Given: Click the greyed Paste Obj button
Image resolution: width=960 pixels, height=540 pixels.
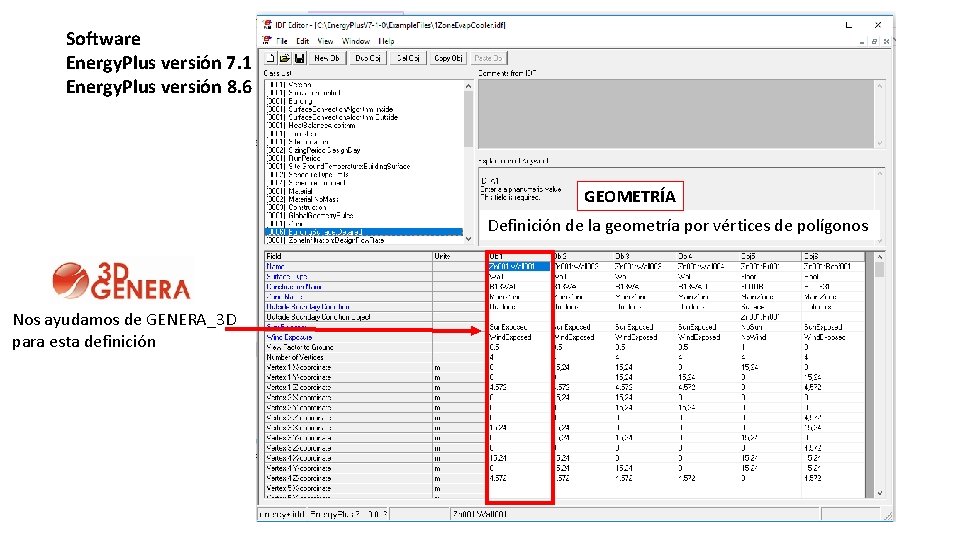Looking at the screenshot, I should 489,58.
